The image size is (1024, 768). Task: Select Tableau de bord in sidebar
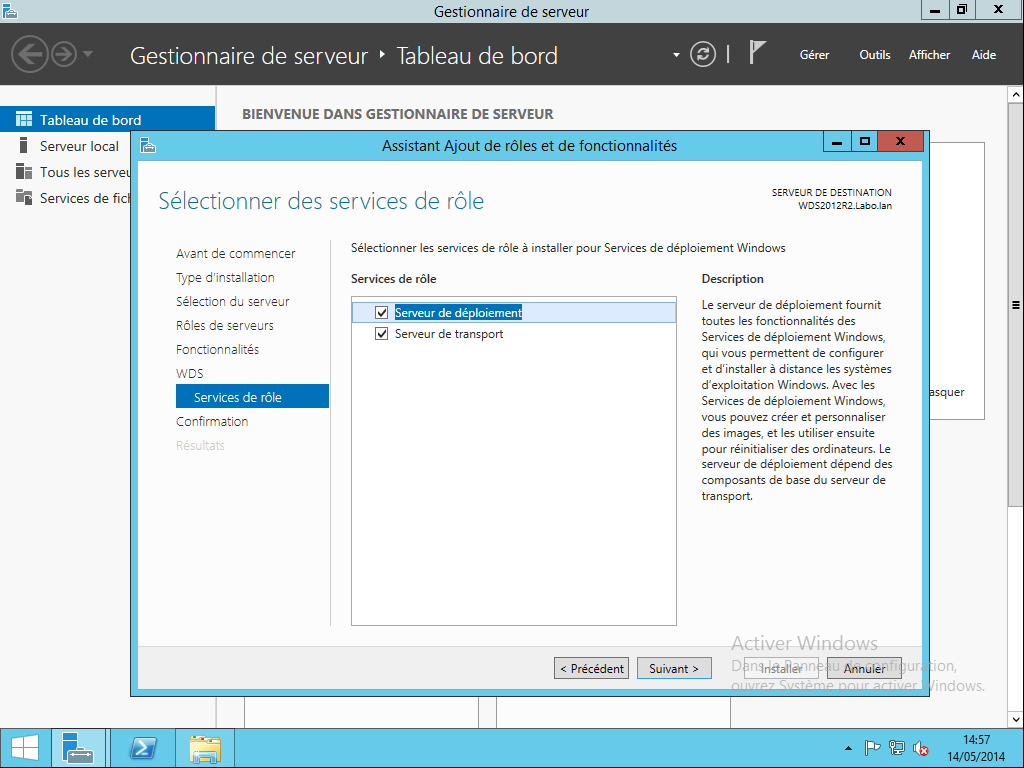click(107, 120)
